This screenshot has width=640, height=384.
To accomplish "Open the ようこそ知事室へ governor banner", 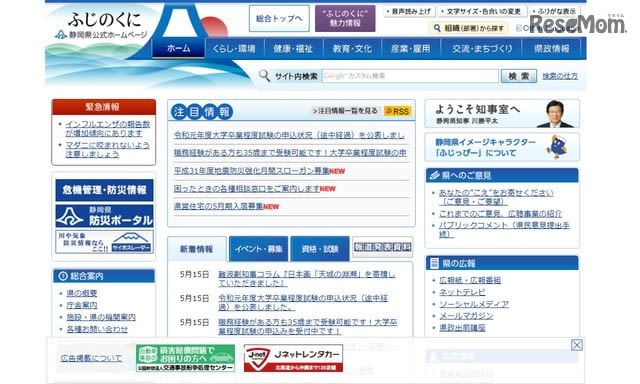I will click(x=502, y=114).
